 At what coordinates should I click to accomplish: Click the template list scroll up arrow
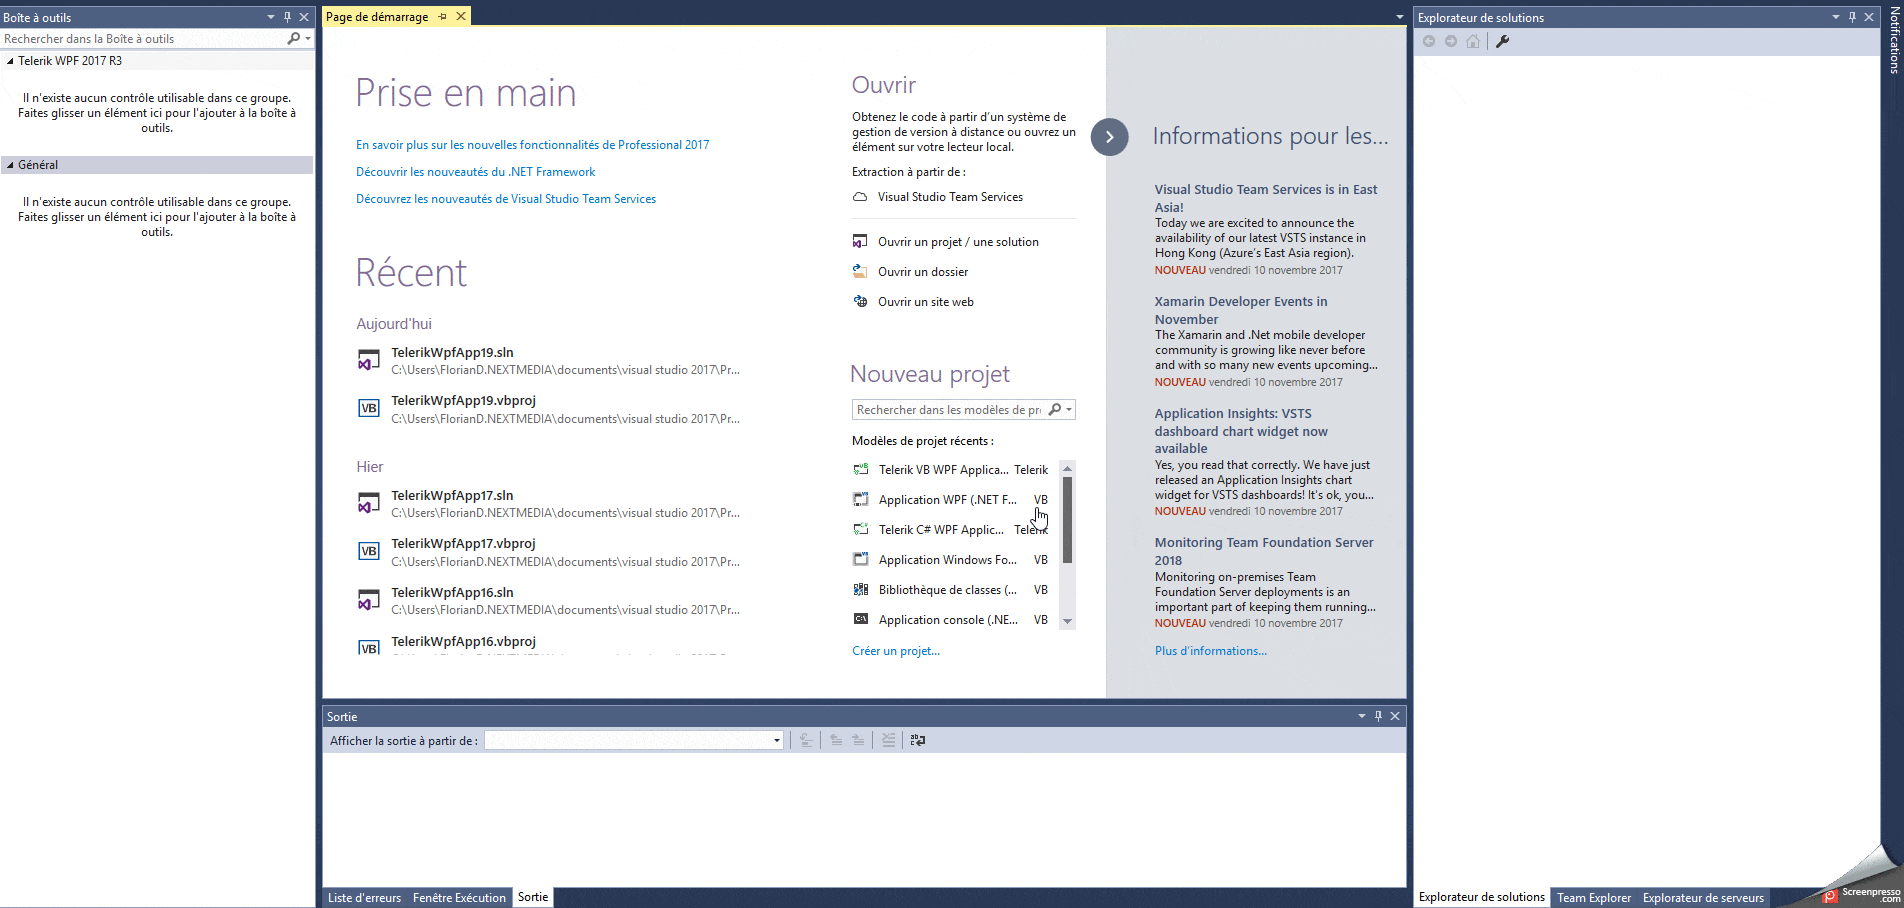click(1067, 468)
